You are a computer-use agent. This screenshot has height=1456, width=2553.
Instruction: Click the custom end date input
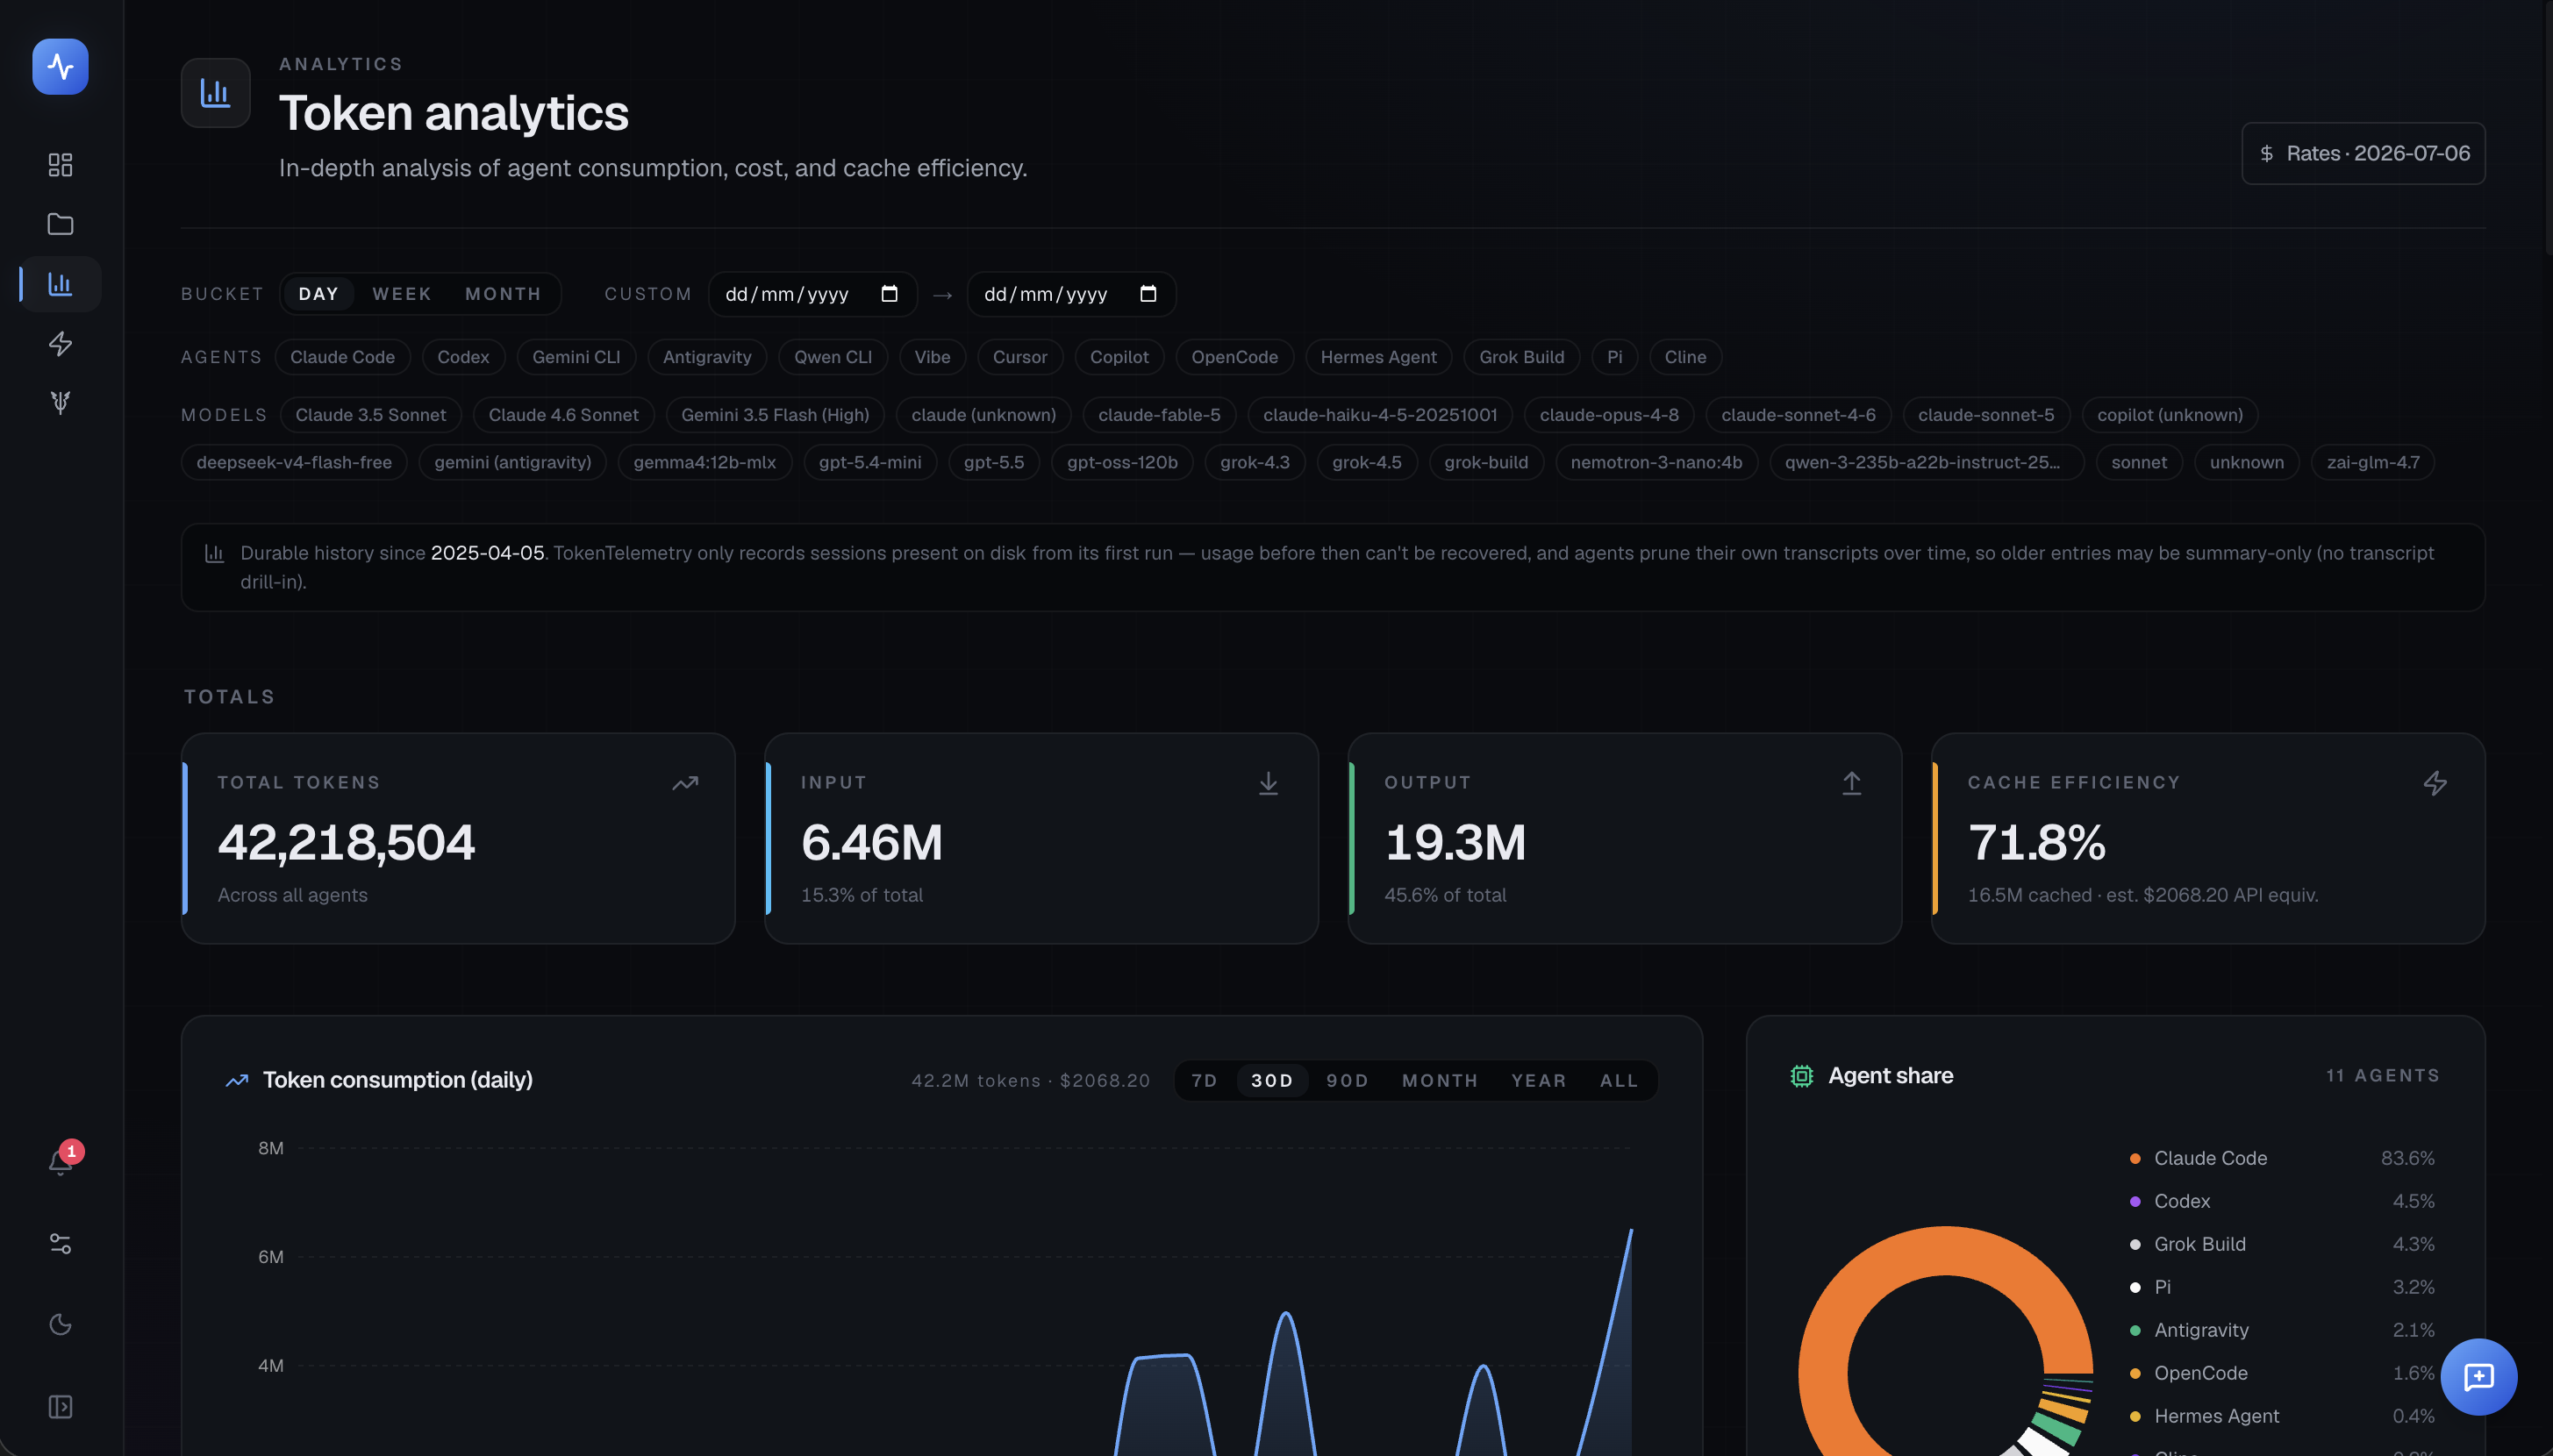1071,294
